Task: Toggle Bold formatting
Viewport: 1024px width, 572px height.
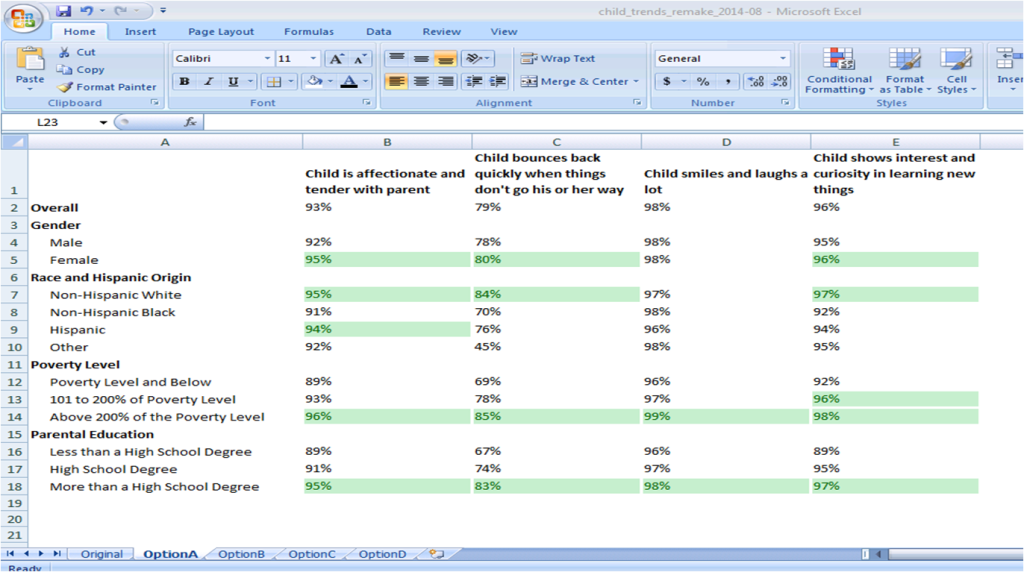Action: click(x=184, y=82)
